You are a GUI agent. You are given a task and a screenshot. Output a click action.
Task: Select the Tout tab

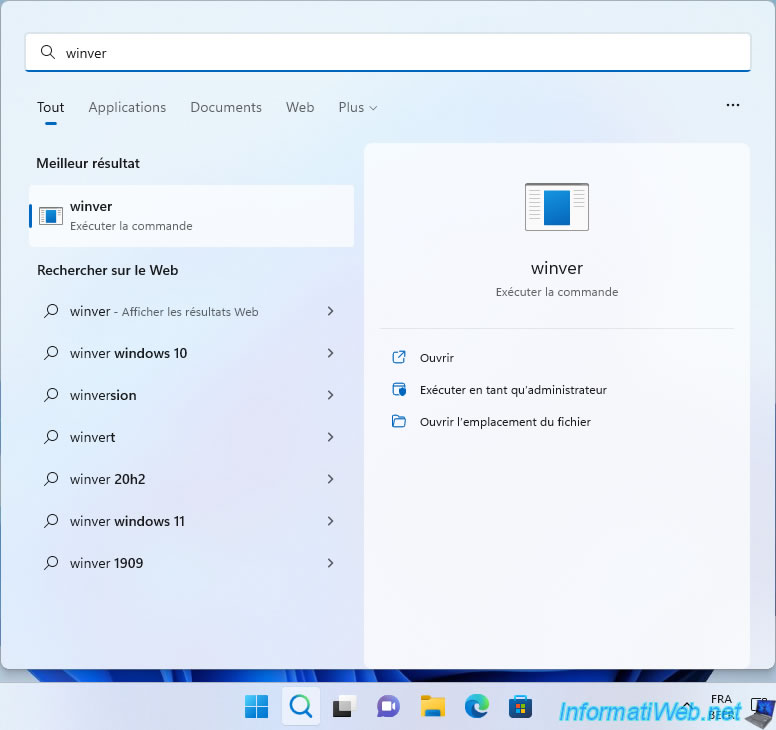(x=50, y=107)
